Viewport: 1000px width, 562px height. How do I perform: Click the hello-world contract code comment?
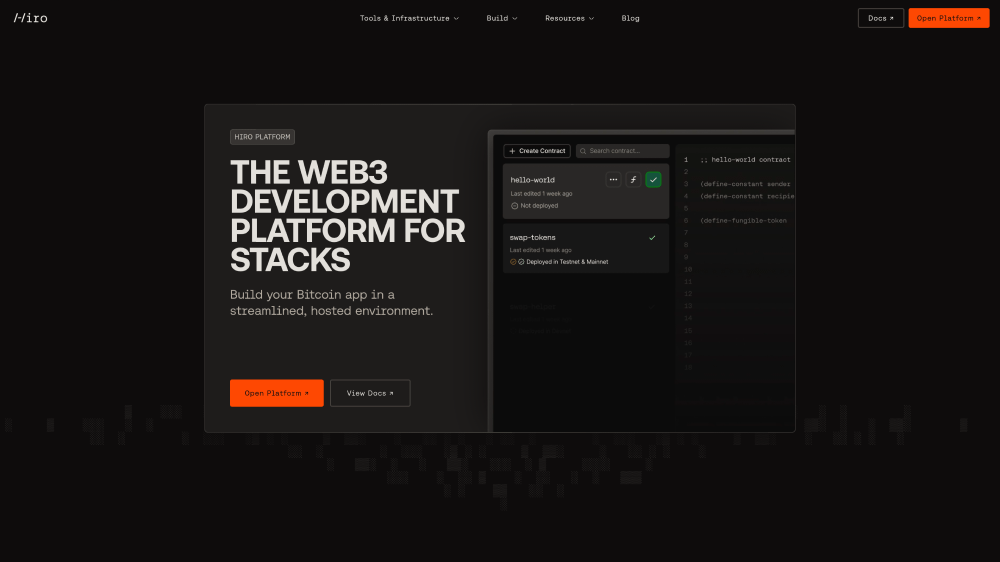coord(745,159)
